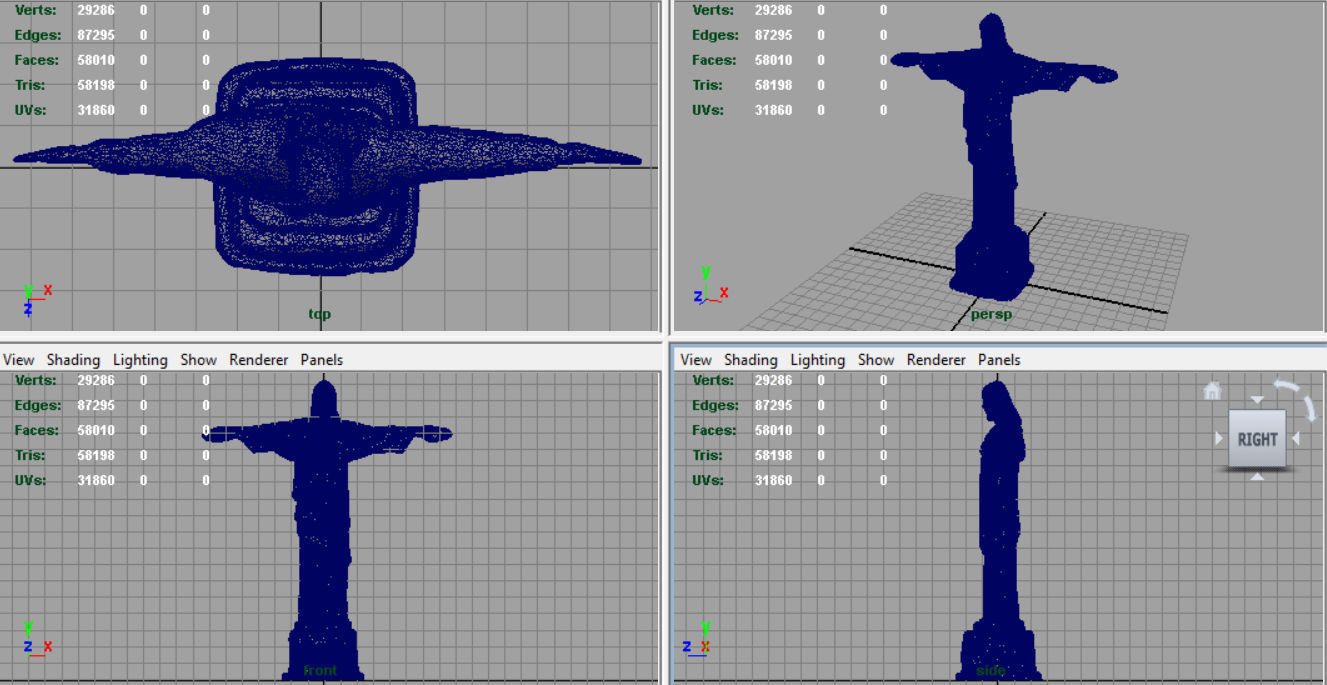Click the "persp" view label
Viewport: 1327px width, 685px height.
pos(991,314)
